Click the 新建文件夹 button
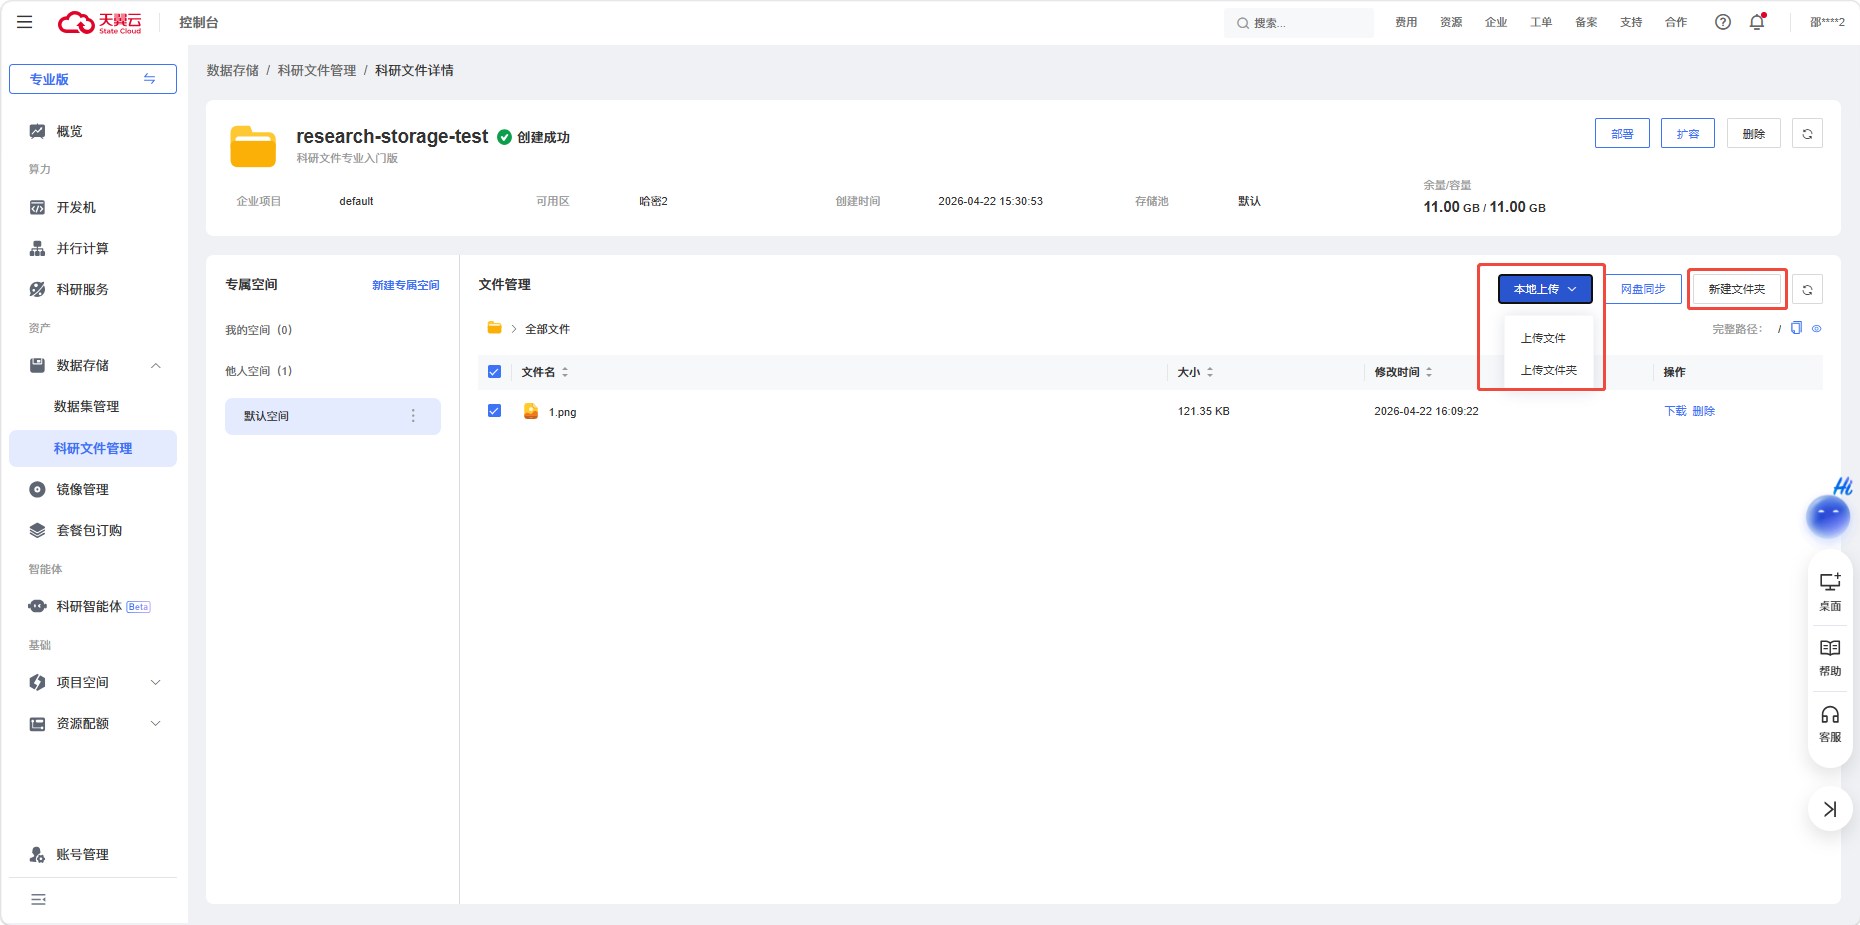Viewport: 1860px width, 925px height. pyautogui.click(x=1737, y=289)
